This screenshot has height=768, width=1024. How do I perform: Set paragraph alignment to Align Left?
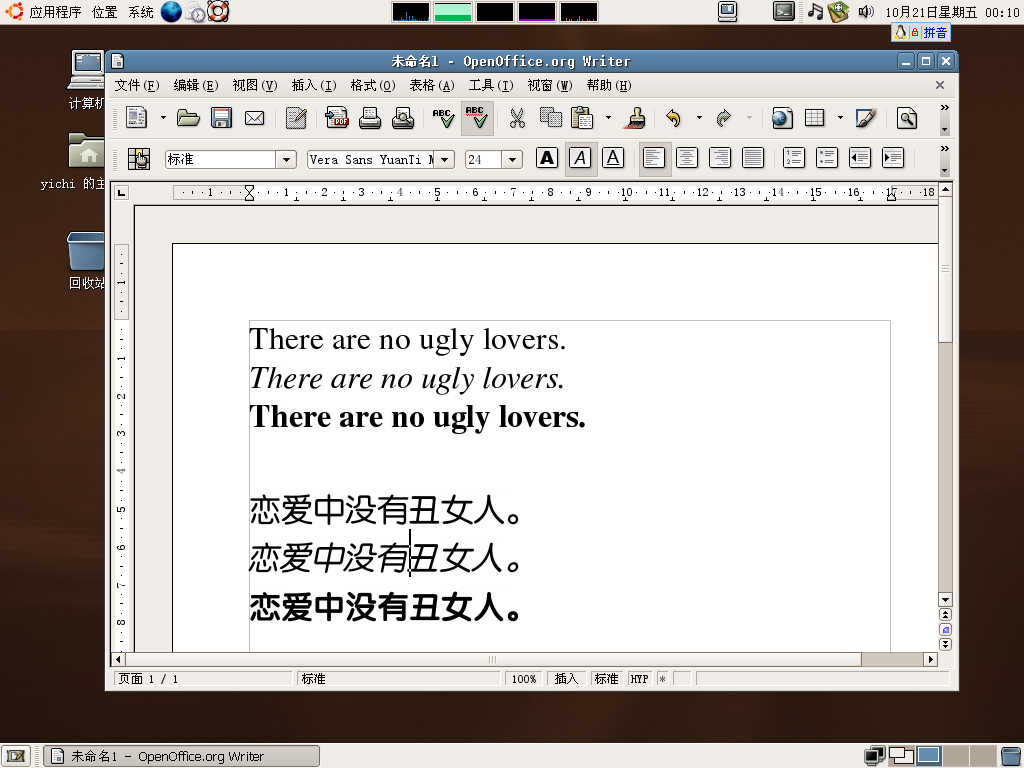654,158
